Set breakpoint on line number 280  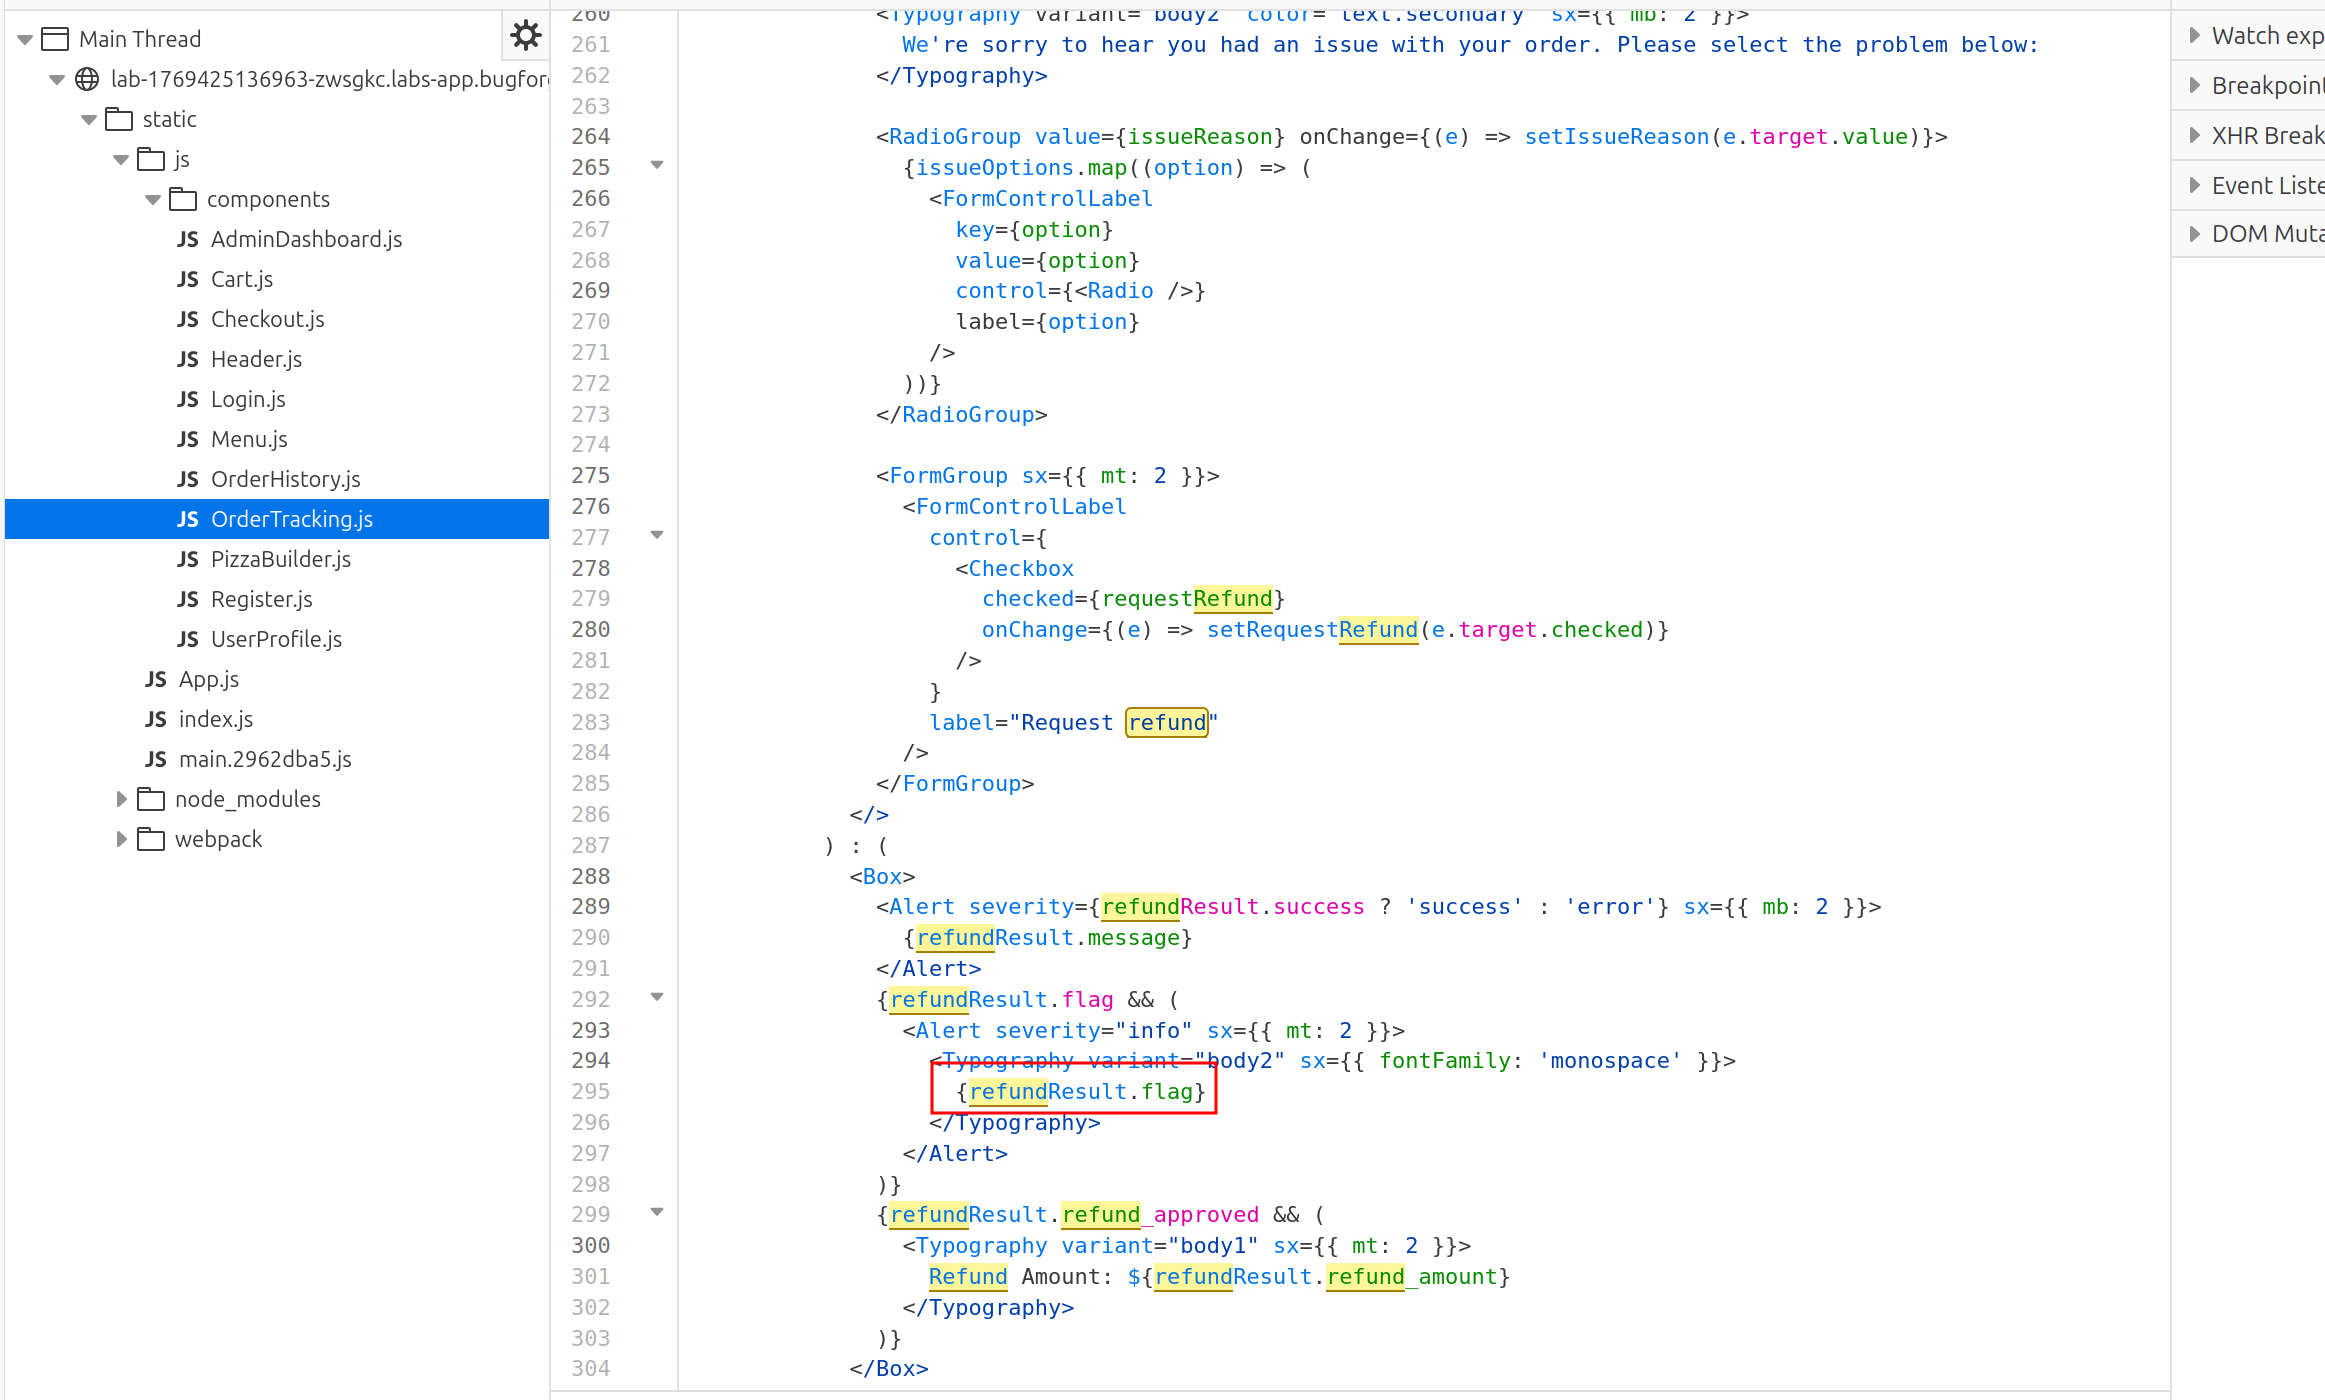click(x=591, y=629)
